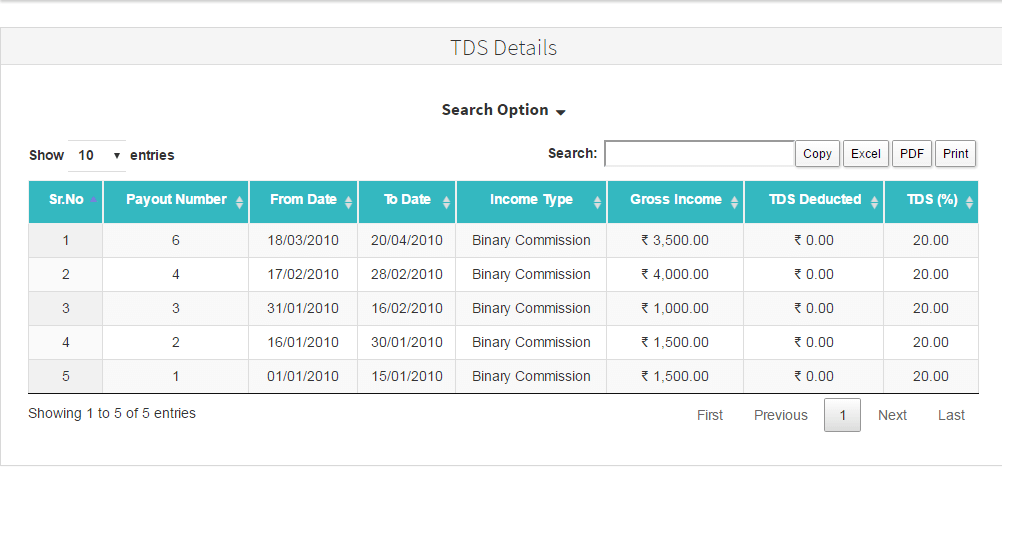Image resolution: width=1011 pixels, height=556 pixels.
Task: Export table as PDF
Action: click(x=911, y=154)
